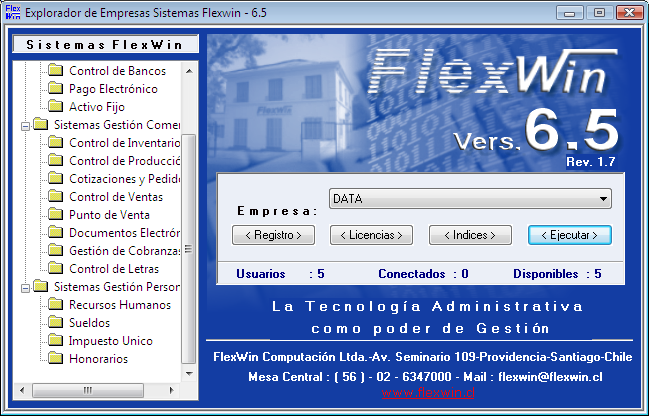Select the Activo Fijo folder icon
649x416 pixels.
(x=55, y=107)
